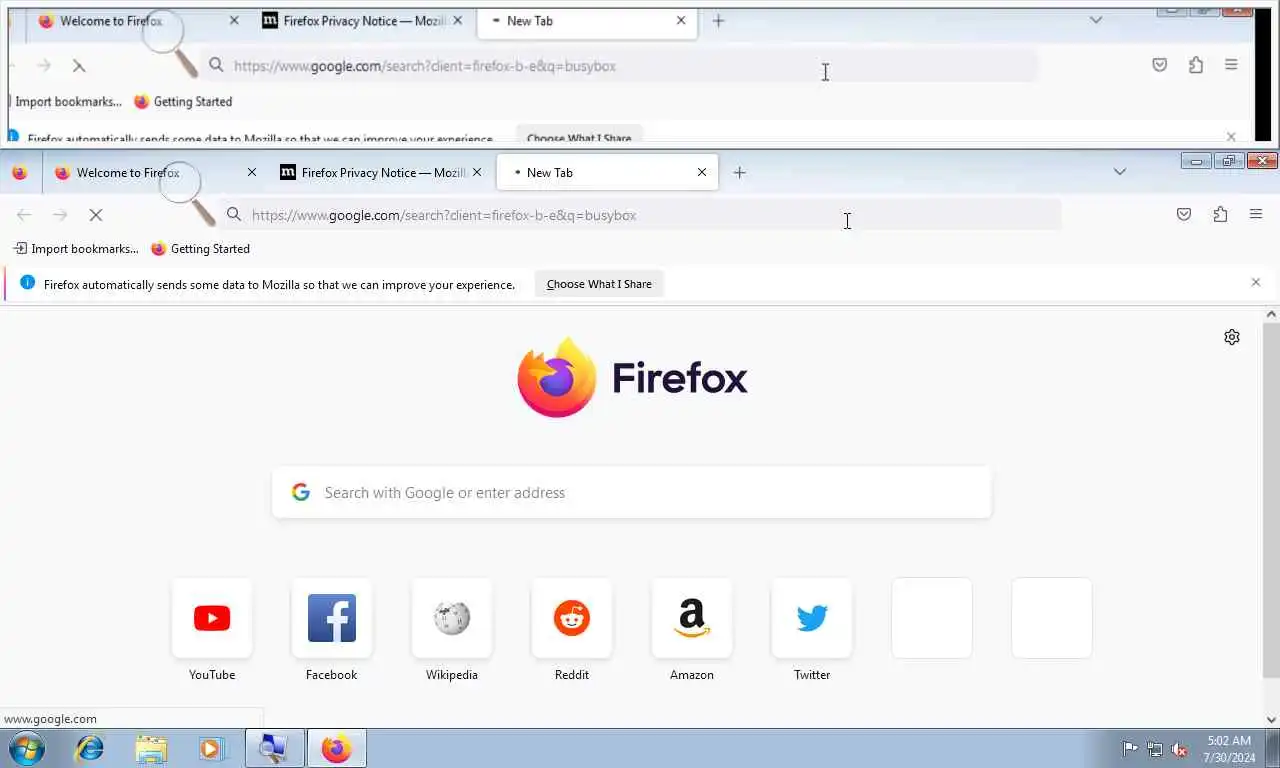This screenshot has width=1280, height=768.
Task: Close the Firefox Privacy Notice tab
Action: point(477,173)
